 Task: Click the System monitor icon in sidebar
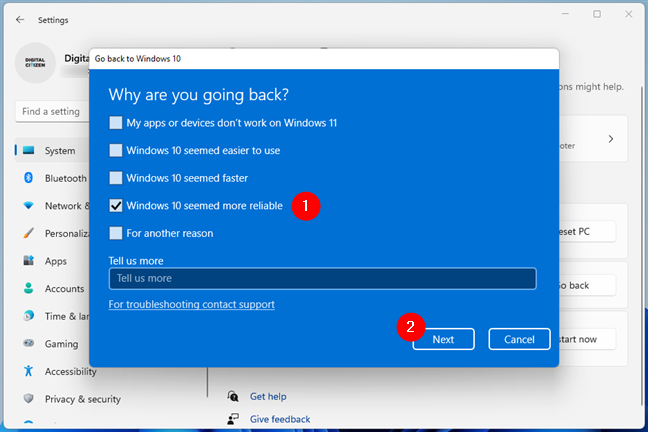[29, 150]
